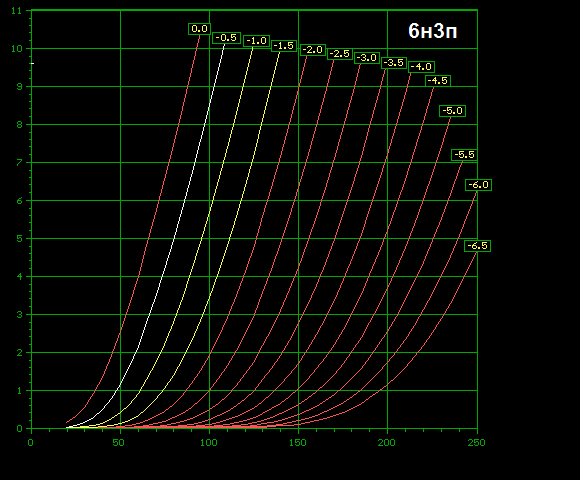Click the y-axis value 2

coord(19,353)
